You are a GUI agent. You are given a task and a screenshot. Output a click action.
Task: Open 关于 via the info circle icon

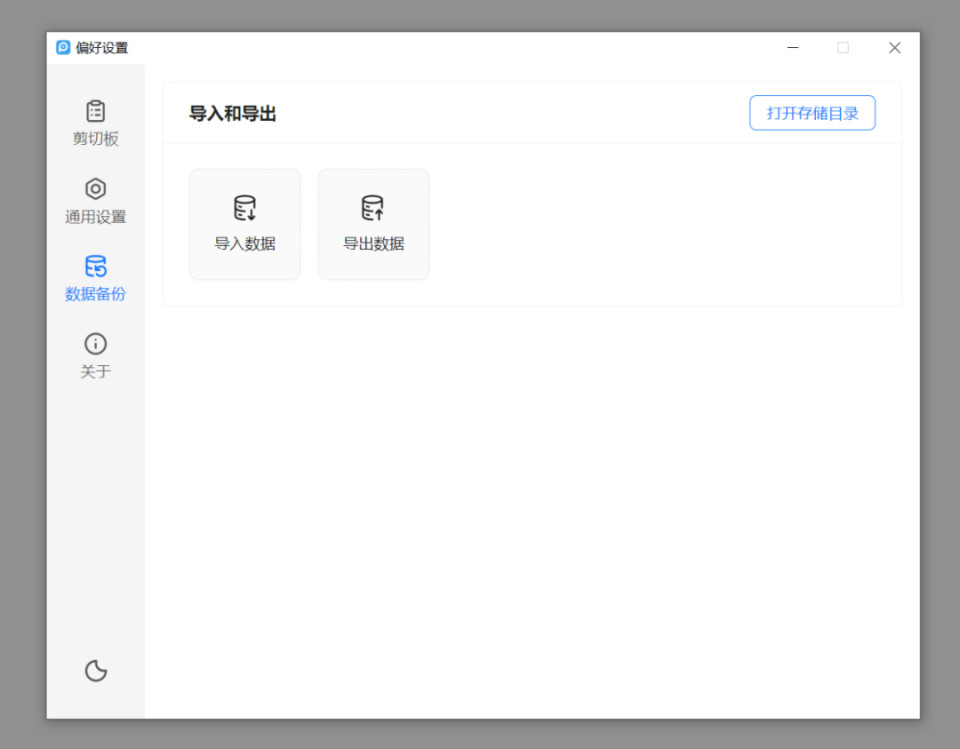95,343
